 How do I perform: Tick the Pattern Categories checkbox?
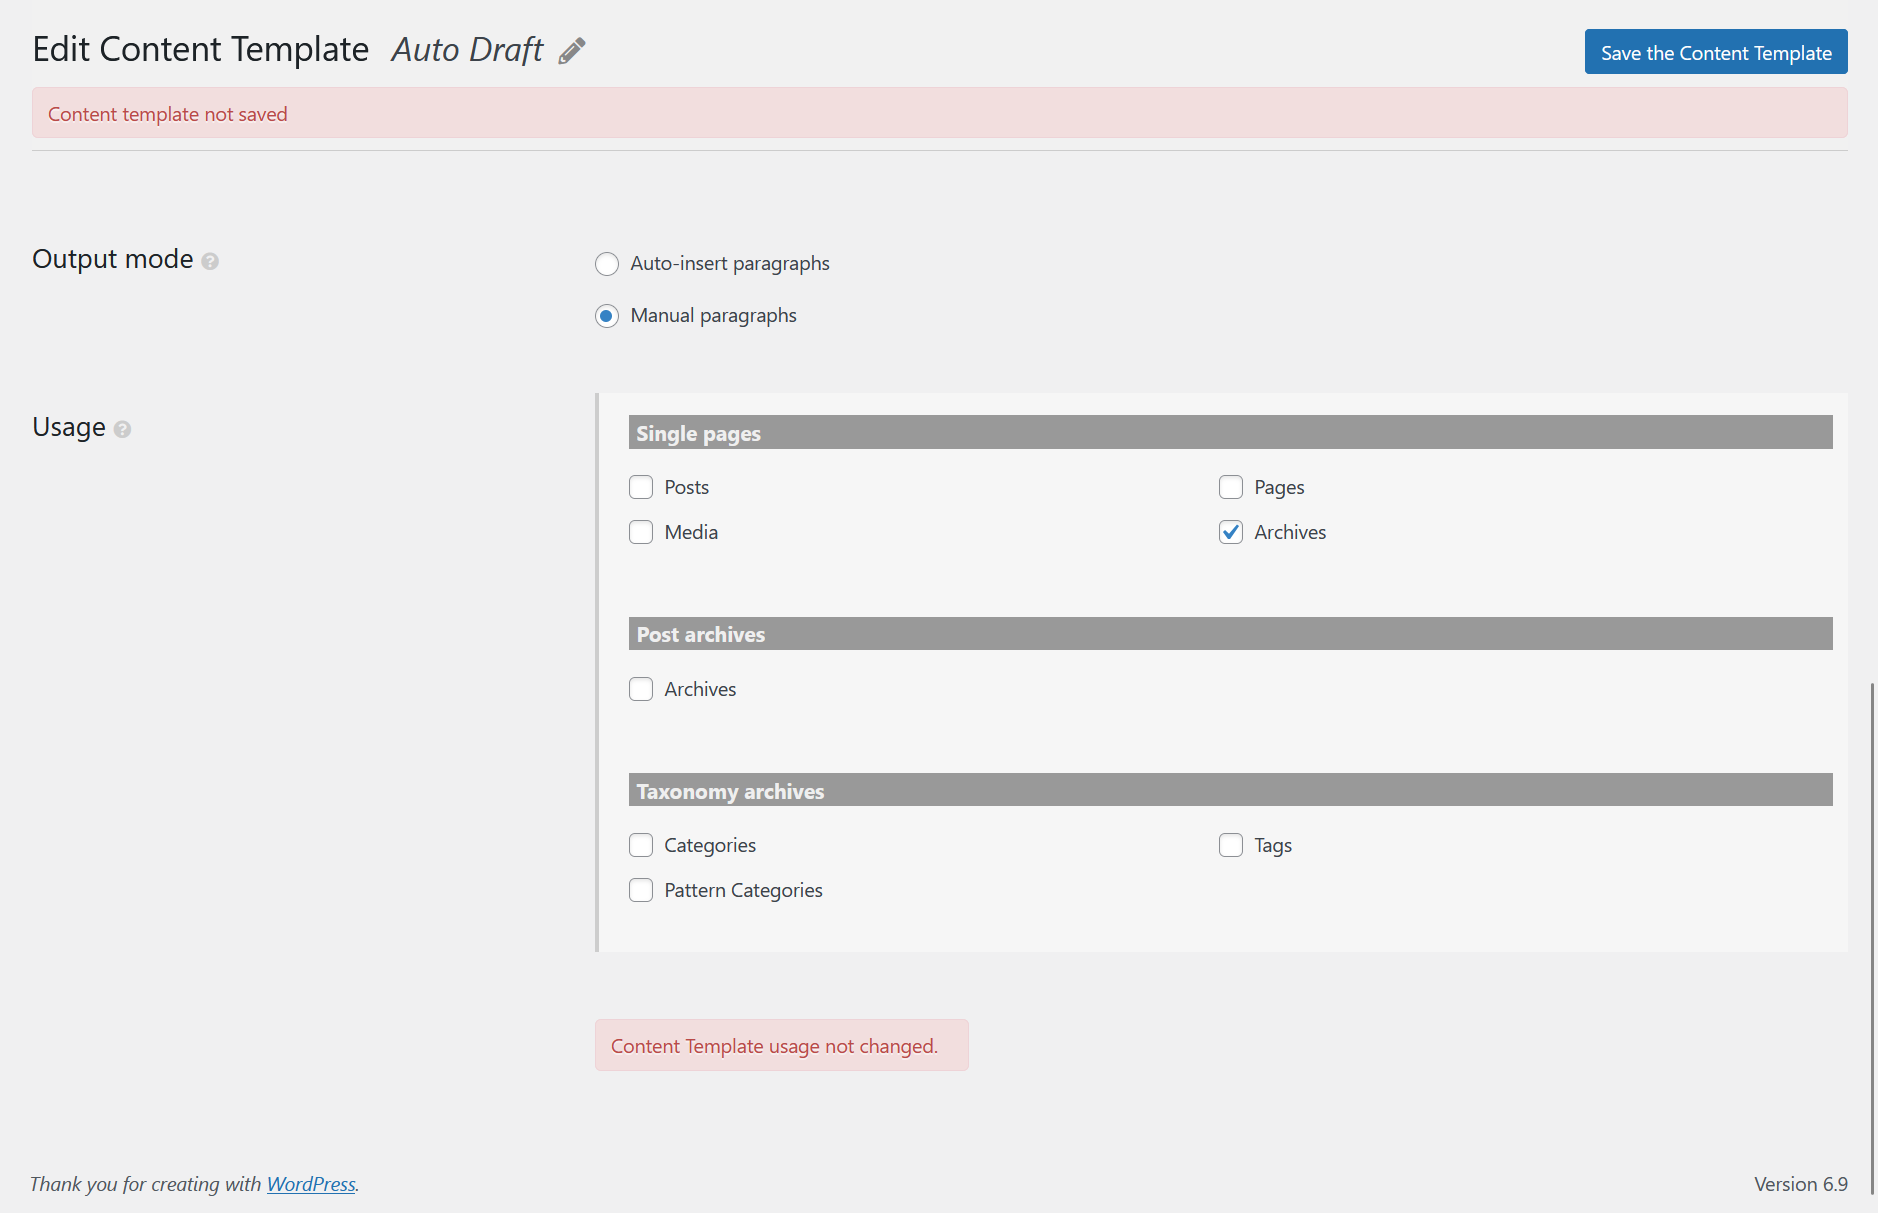click(641, 890)
